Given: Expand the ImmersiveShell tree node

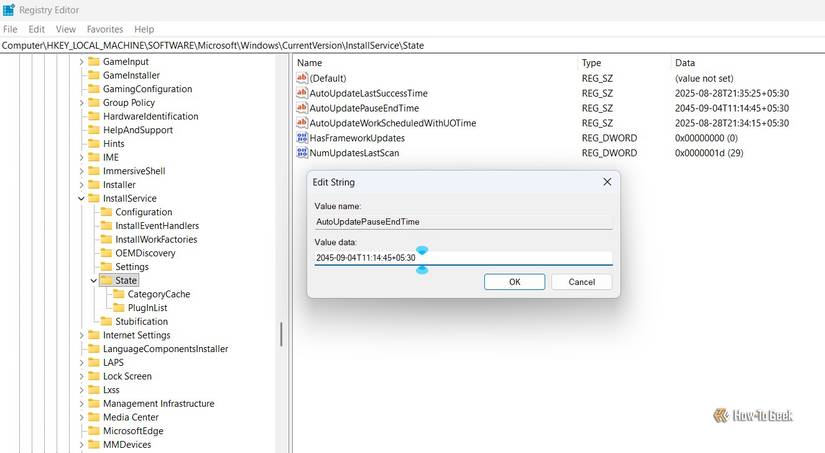Looking at the screenshot, I should coord(81,172).
